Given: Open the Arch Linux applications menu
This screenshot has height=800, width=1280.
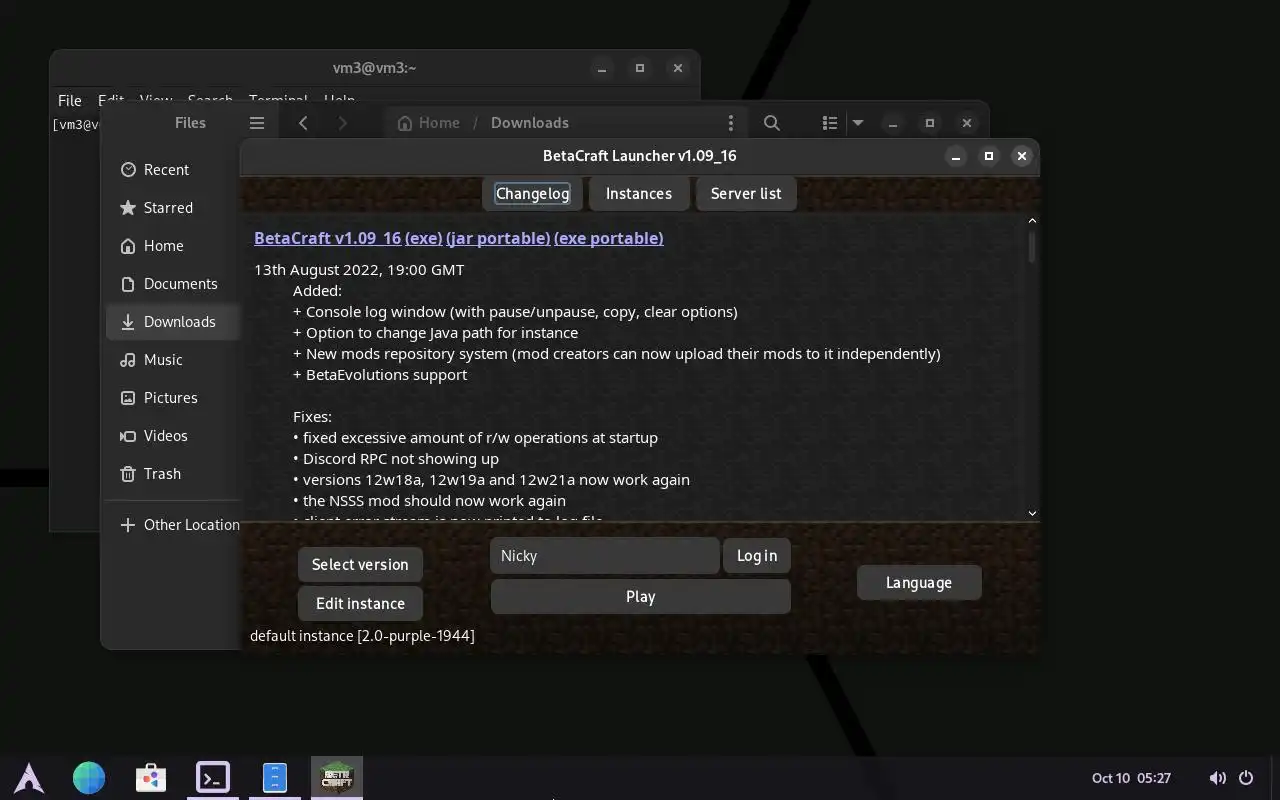Looking at the screenshot, I should [x=28, y=777].
